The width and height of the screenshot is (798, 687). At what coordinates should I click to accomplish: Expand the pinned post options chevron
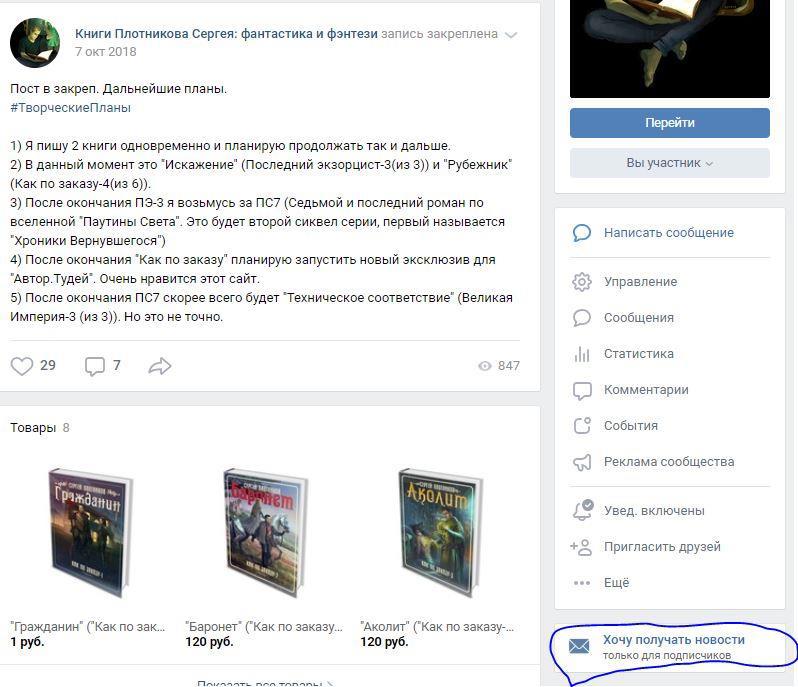tap(511, 35)
